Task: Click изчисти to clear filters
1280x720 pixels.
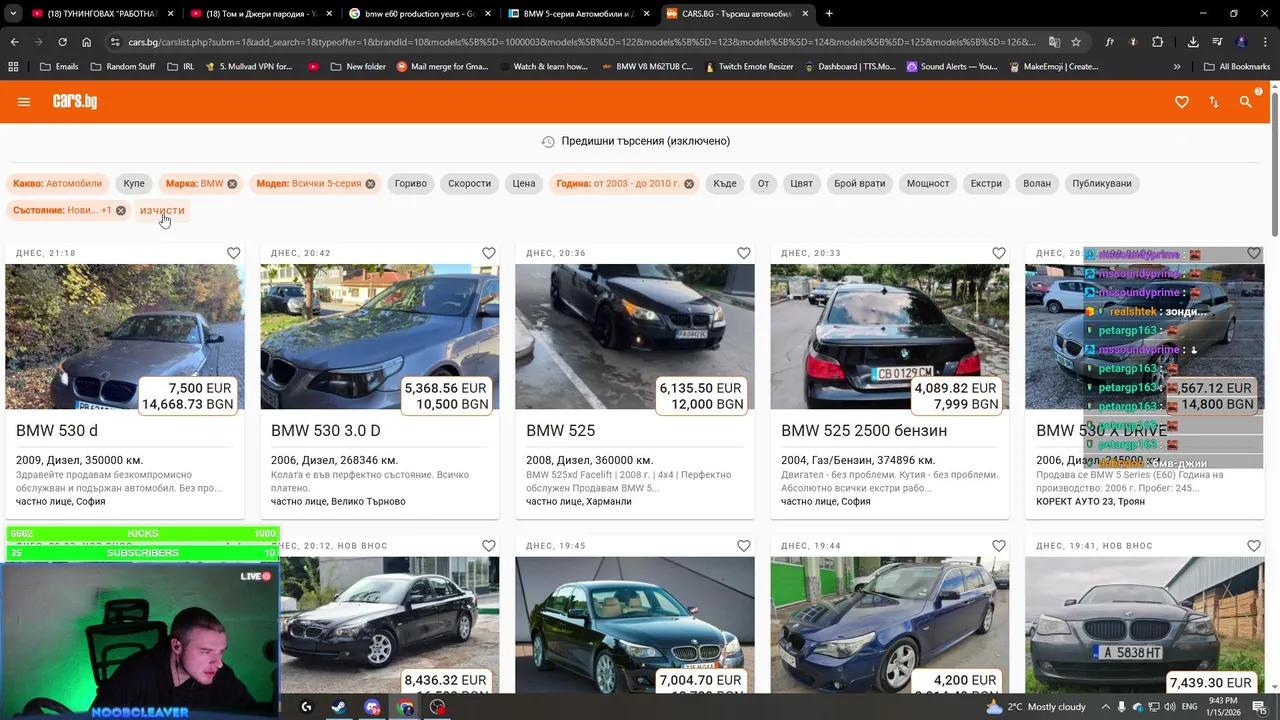Action: [162, 211]
